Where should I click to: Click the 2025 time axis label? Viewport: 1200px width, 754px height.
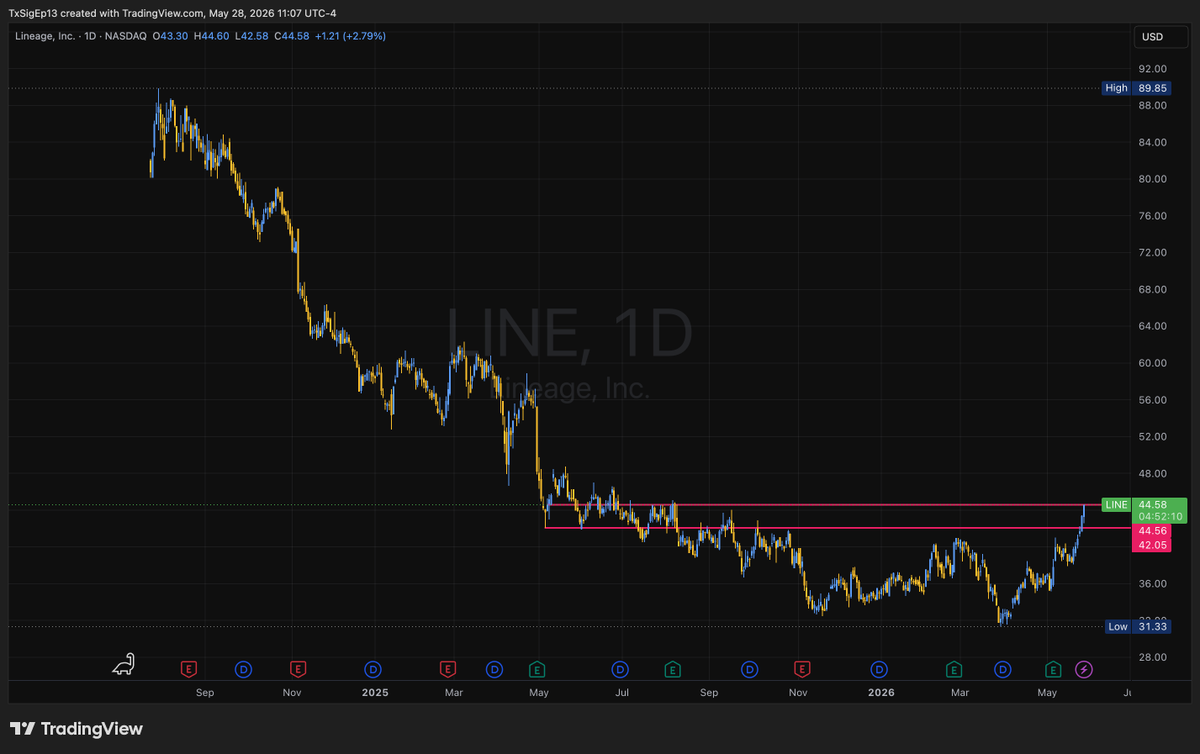(x=375, y=692)
